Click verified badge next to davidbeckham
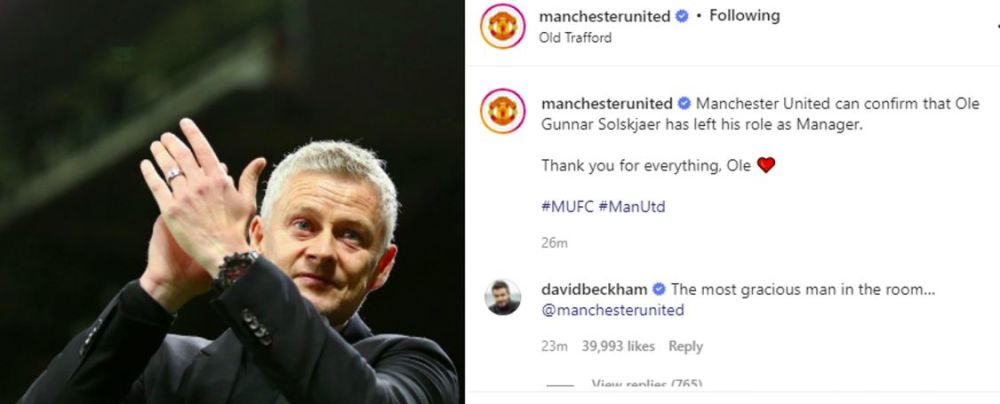This screenshot has height=404, width=1000. (659, 290)
